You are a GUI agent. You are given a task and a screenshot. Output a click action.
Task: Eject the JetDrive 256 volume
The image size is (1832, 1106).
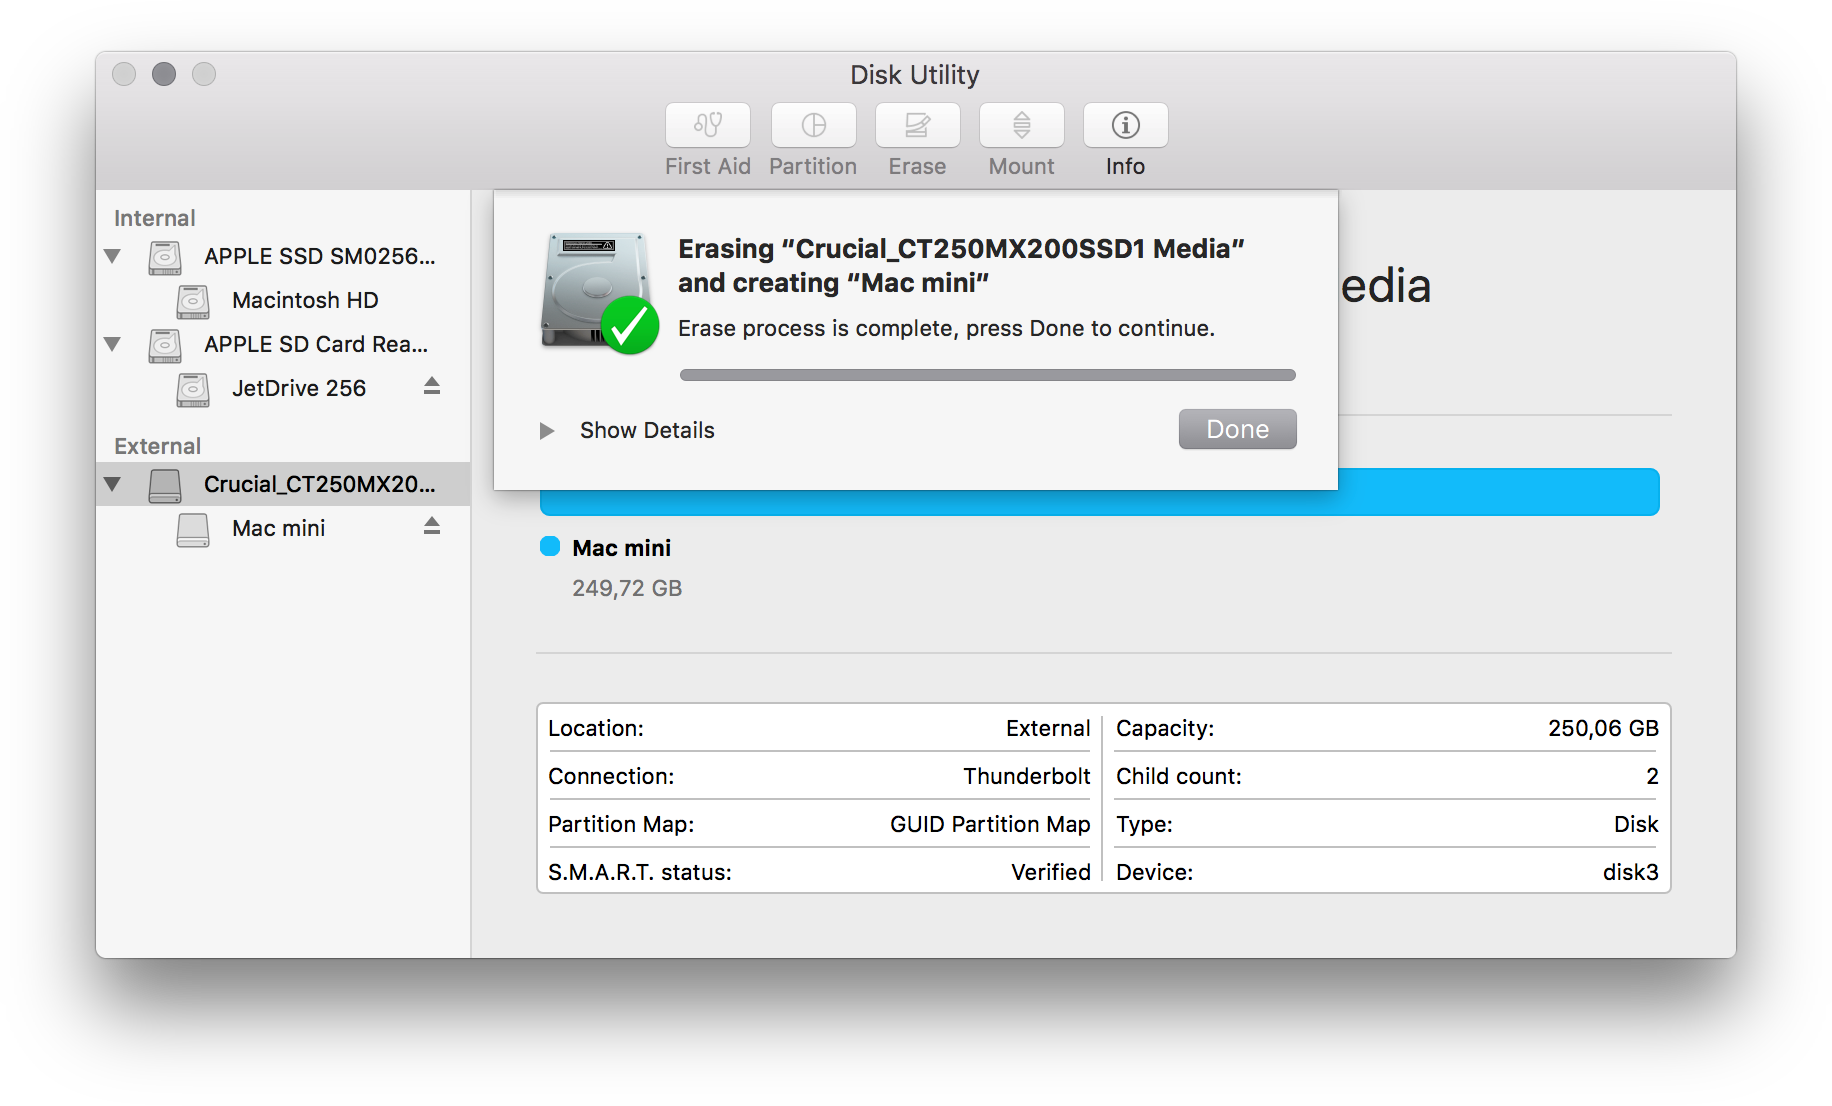click(x=432, y=386)
